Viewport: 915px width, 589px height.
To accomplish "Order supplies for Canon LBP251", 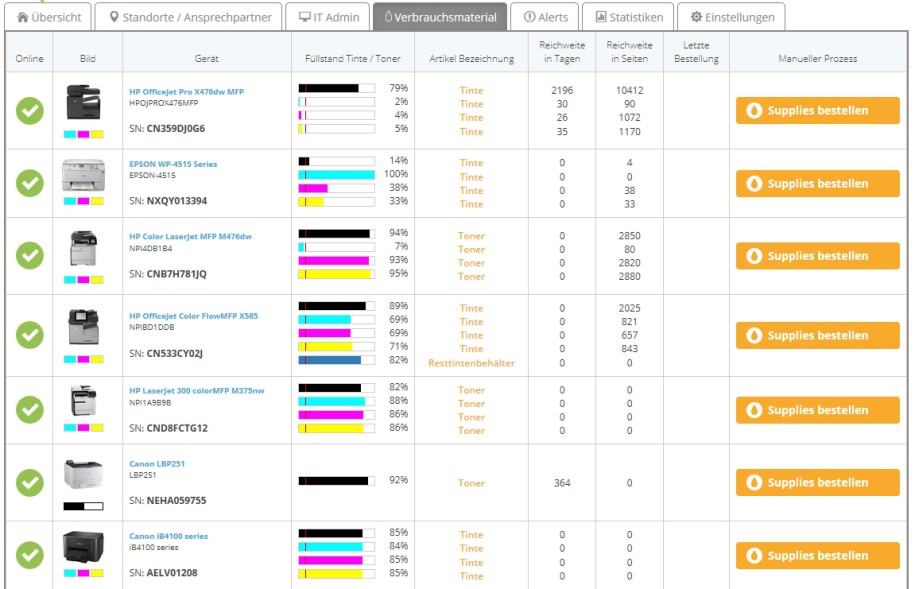I will pos(818,482).
